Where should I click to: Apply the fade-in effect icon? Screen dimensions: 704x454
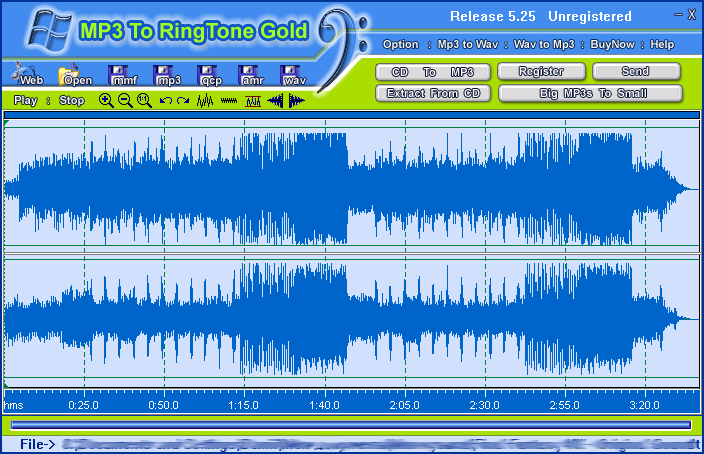coord(275,101)
